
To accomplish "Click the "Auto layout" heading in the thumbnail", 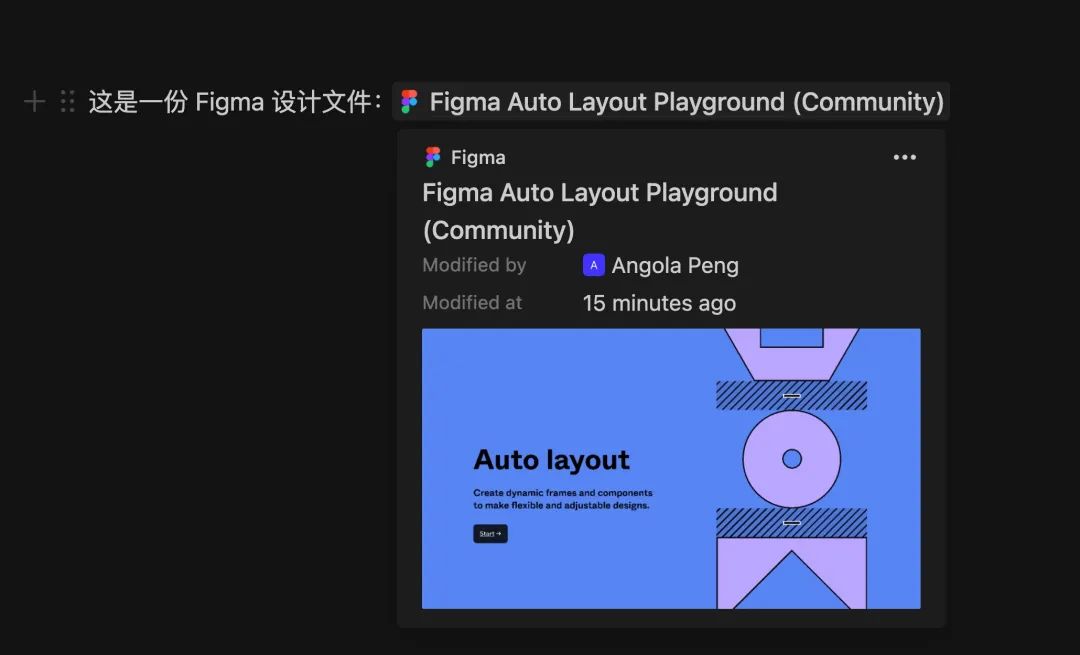I will [x=551, y=460].
